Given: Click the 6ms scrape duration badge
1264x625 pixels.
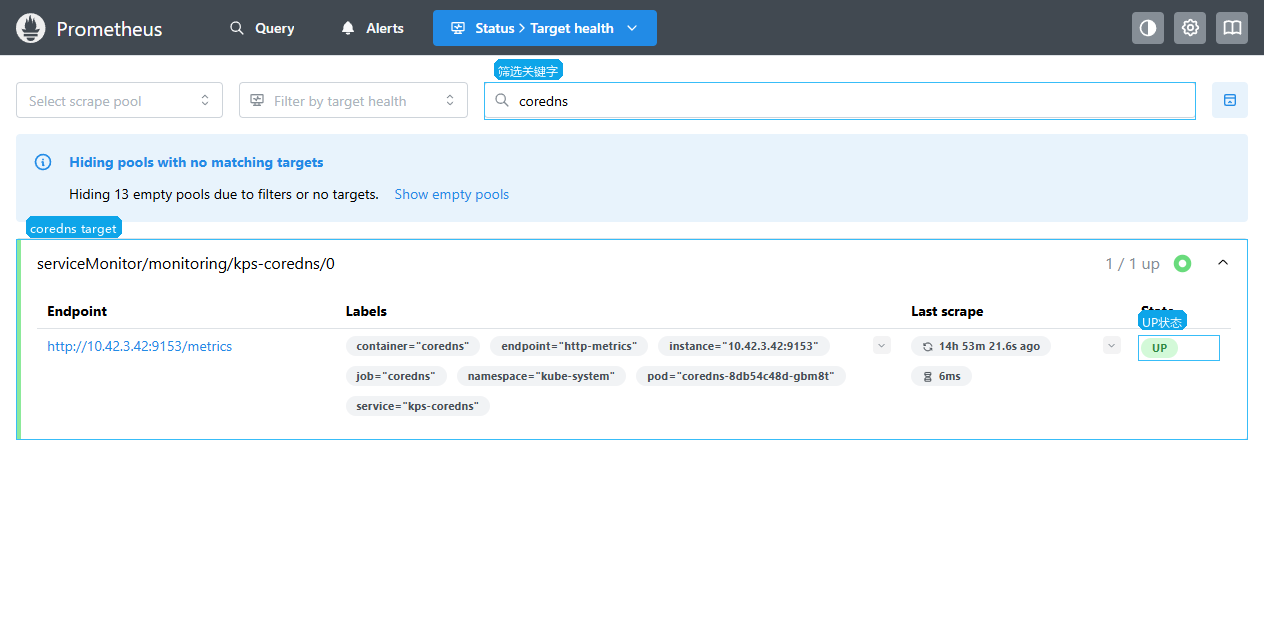Looking at the screenshot, I should 941,376.
